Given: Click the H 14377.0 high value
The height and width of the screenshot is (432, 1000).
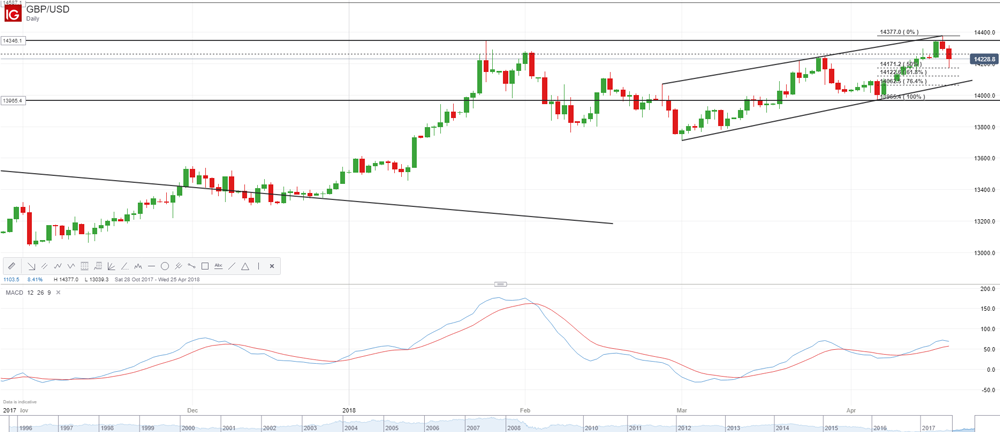Looking at the screenshot, I should tap(66, 279).
